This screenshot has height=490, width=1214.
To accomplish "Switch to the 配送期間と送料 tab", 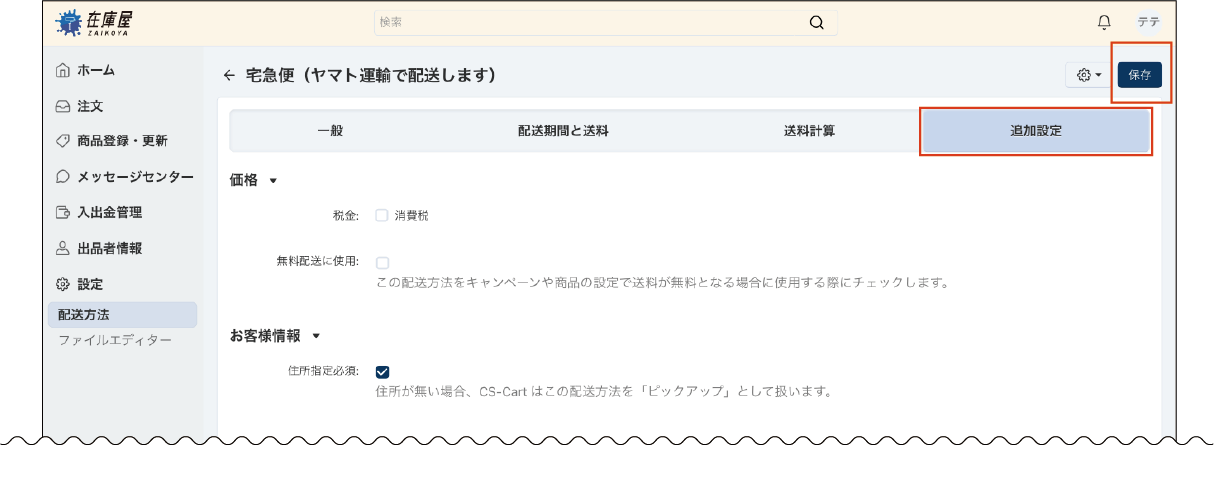I will pos(563,131).
